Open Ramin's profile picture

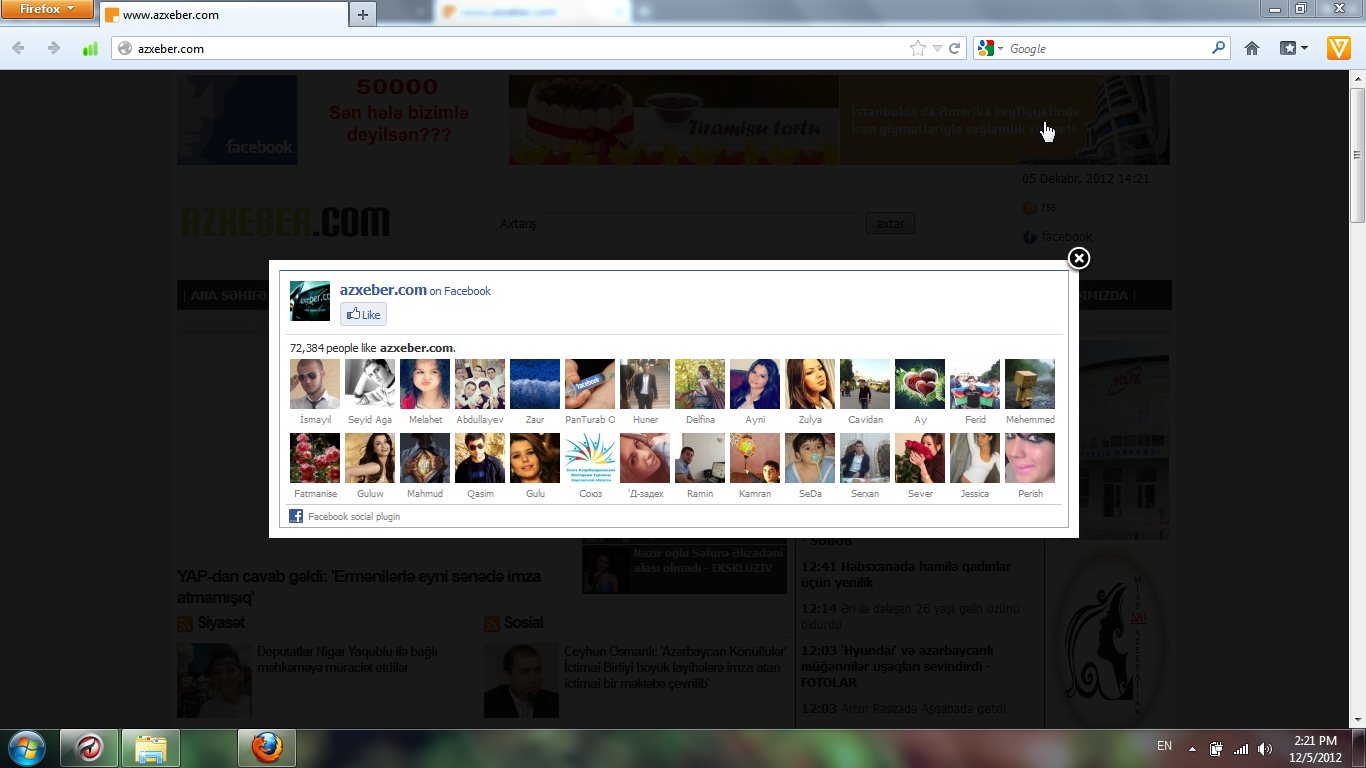(700, 458)
